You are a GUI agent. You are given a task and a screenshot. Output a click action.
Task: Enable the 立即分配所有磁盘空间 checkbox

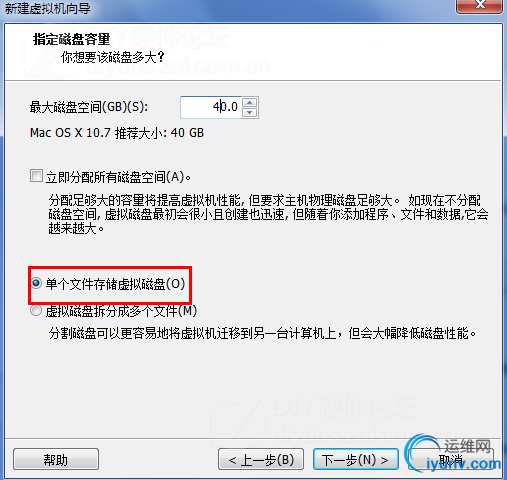(36, 176)
